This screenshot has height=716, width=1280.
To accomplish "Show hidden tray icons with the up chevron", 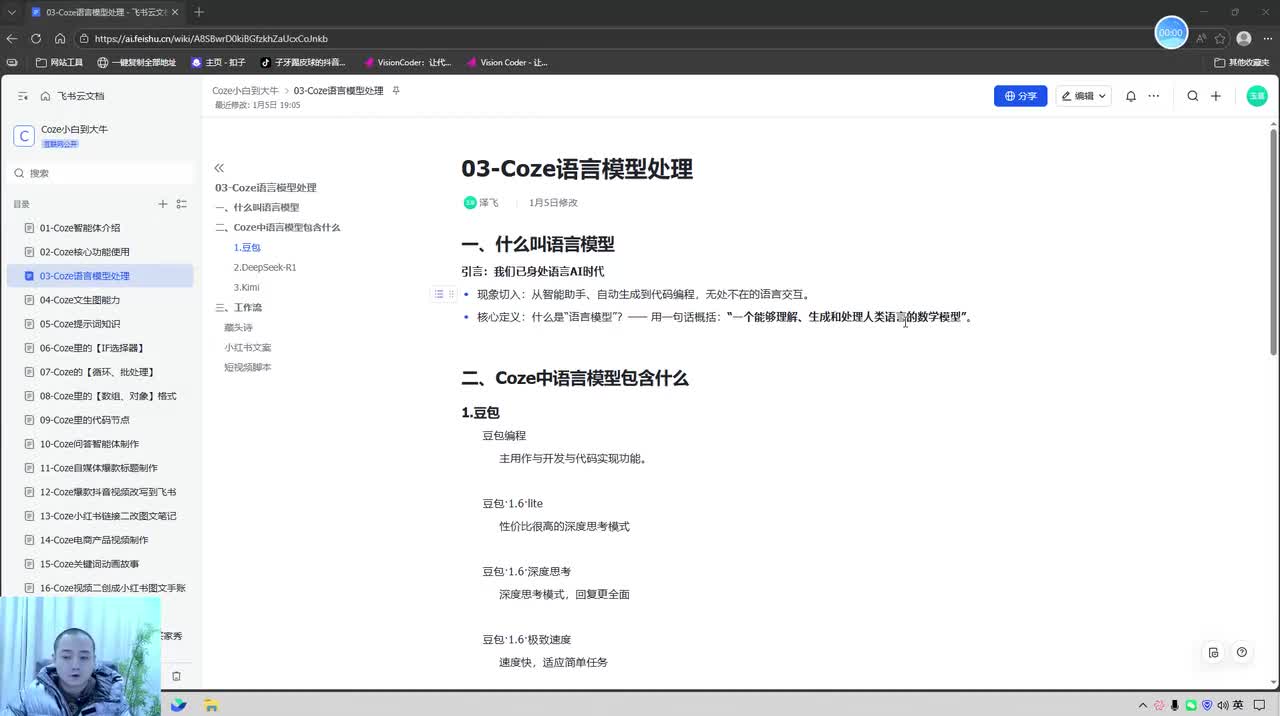I will point(1144,705).
